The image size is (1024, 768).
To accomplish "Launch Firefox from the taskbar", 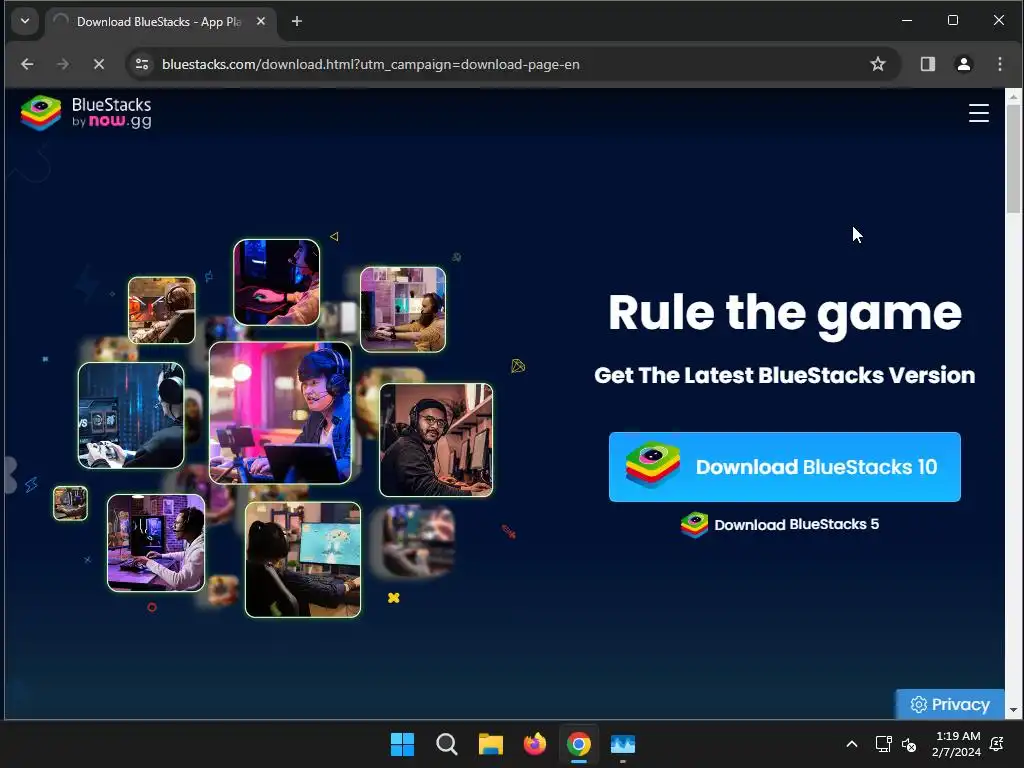I will tap(535, 744).
